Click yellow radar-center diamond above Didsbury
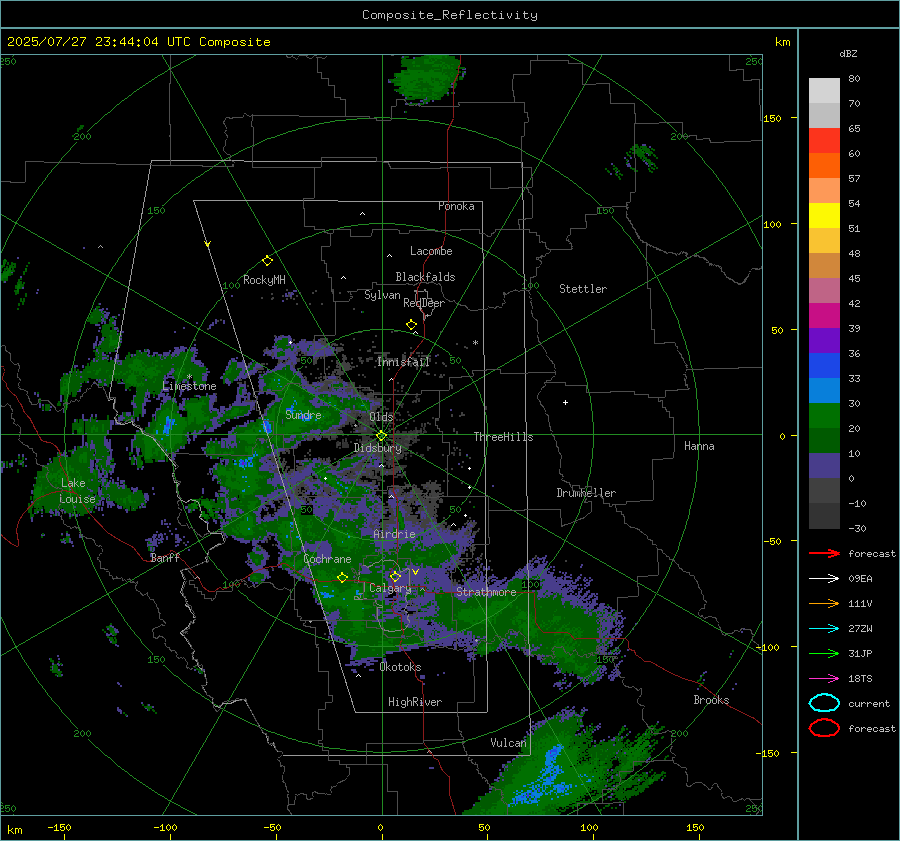 tap(381, 436)
